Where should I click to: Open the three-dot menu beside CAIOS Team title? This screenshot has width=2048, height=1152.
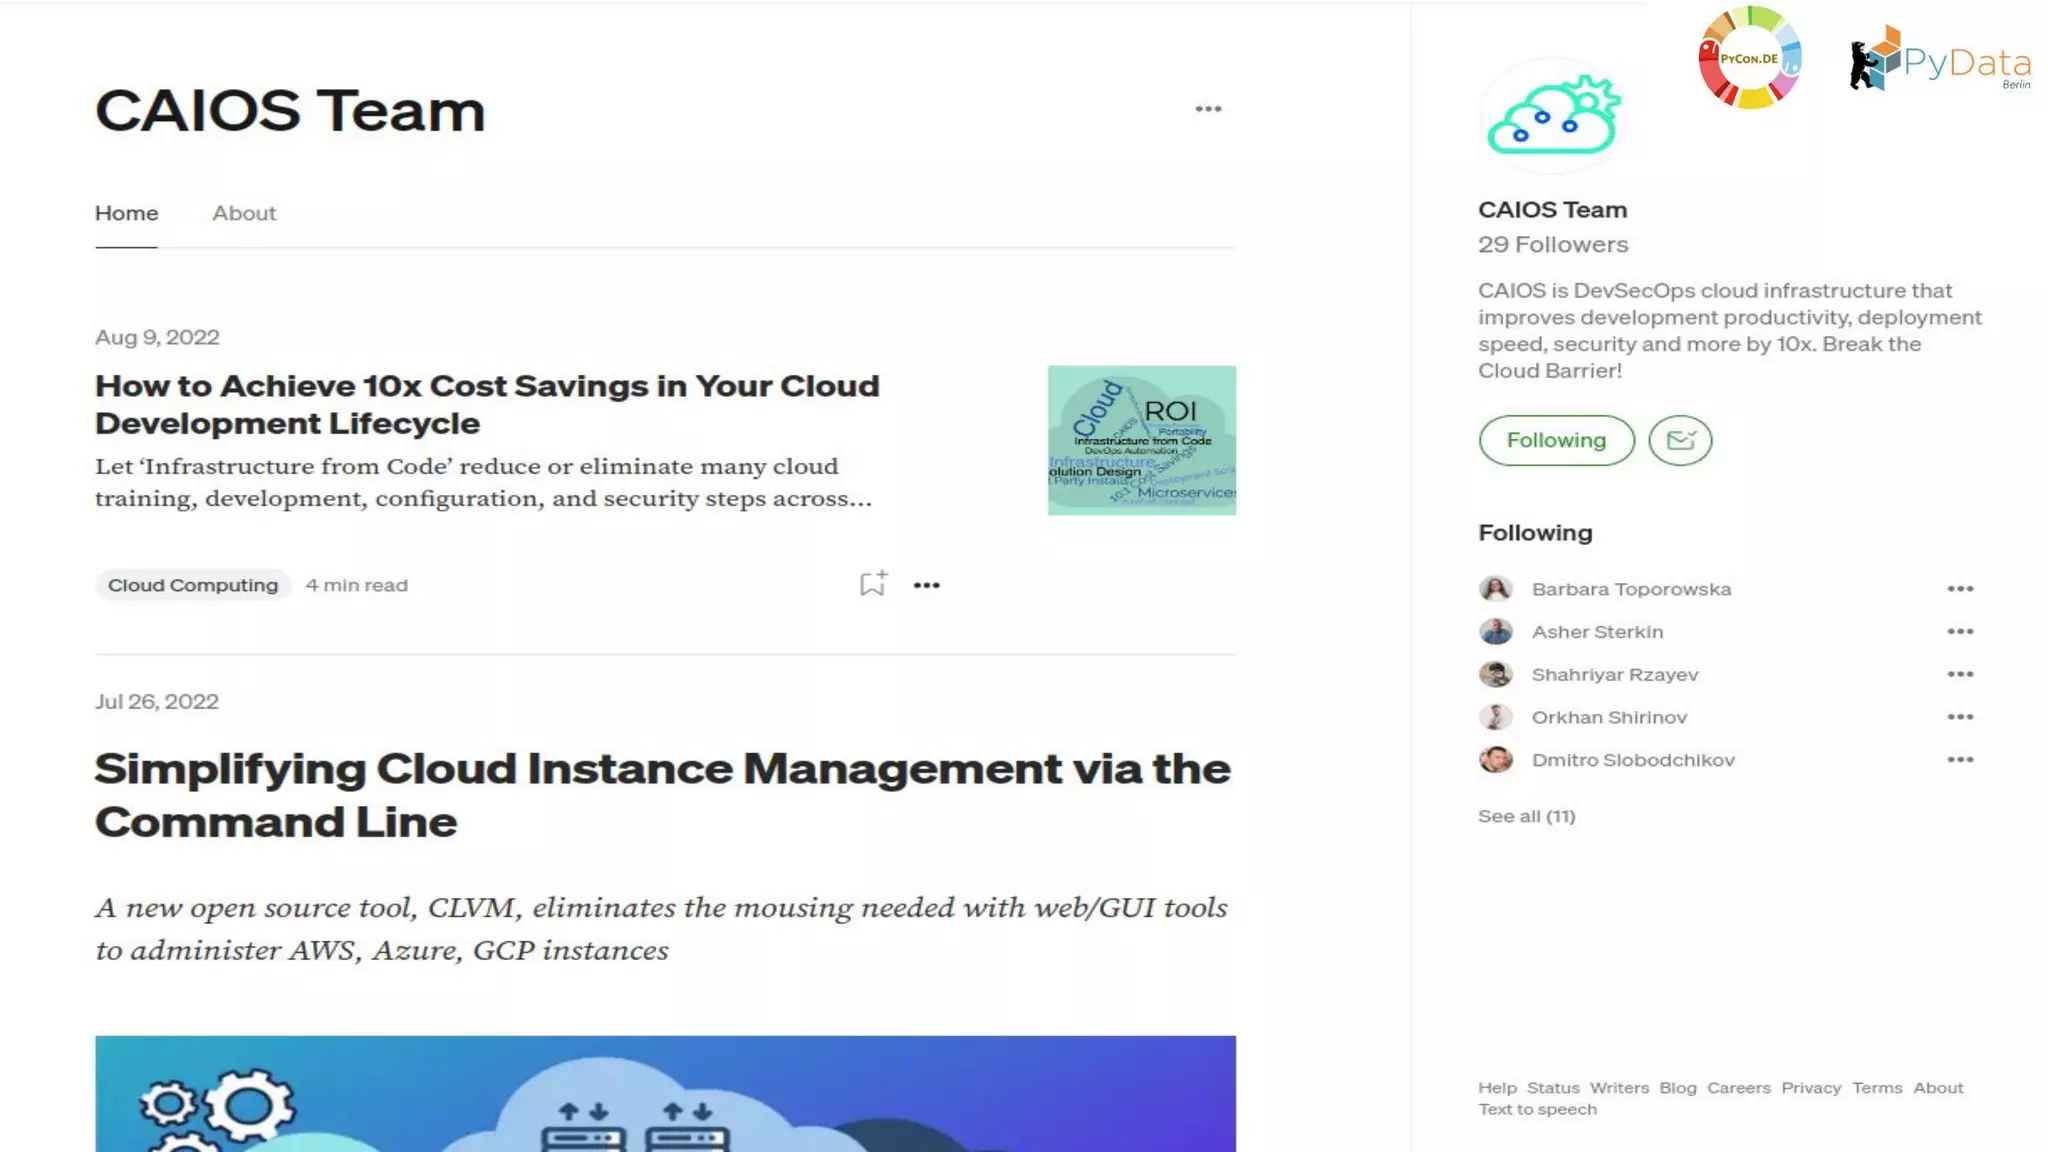tap(1208, 109)
